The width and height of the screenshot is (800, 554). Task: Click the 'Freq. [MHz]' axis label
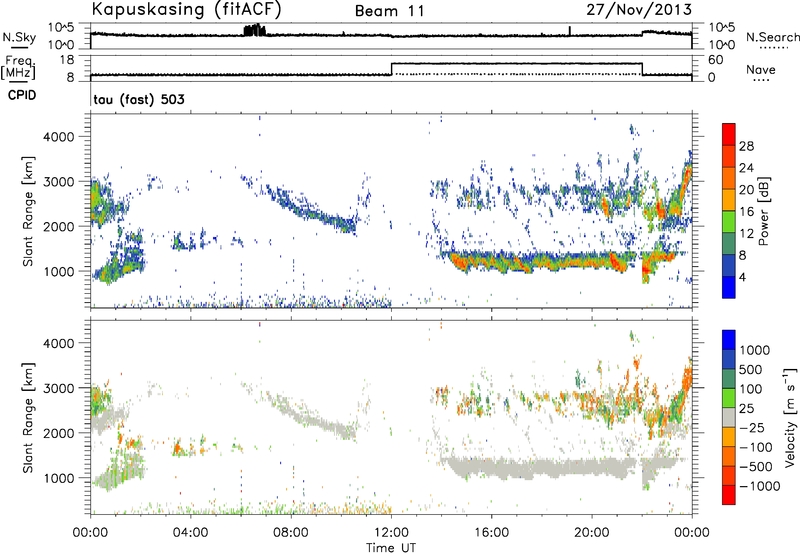18,68
